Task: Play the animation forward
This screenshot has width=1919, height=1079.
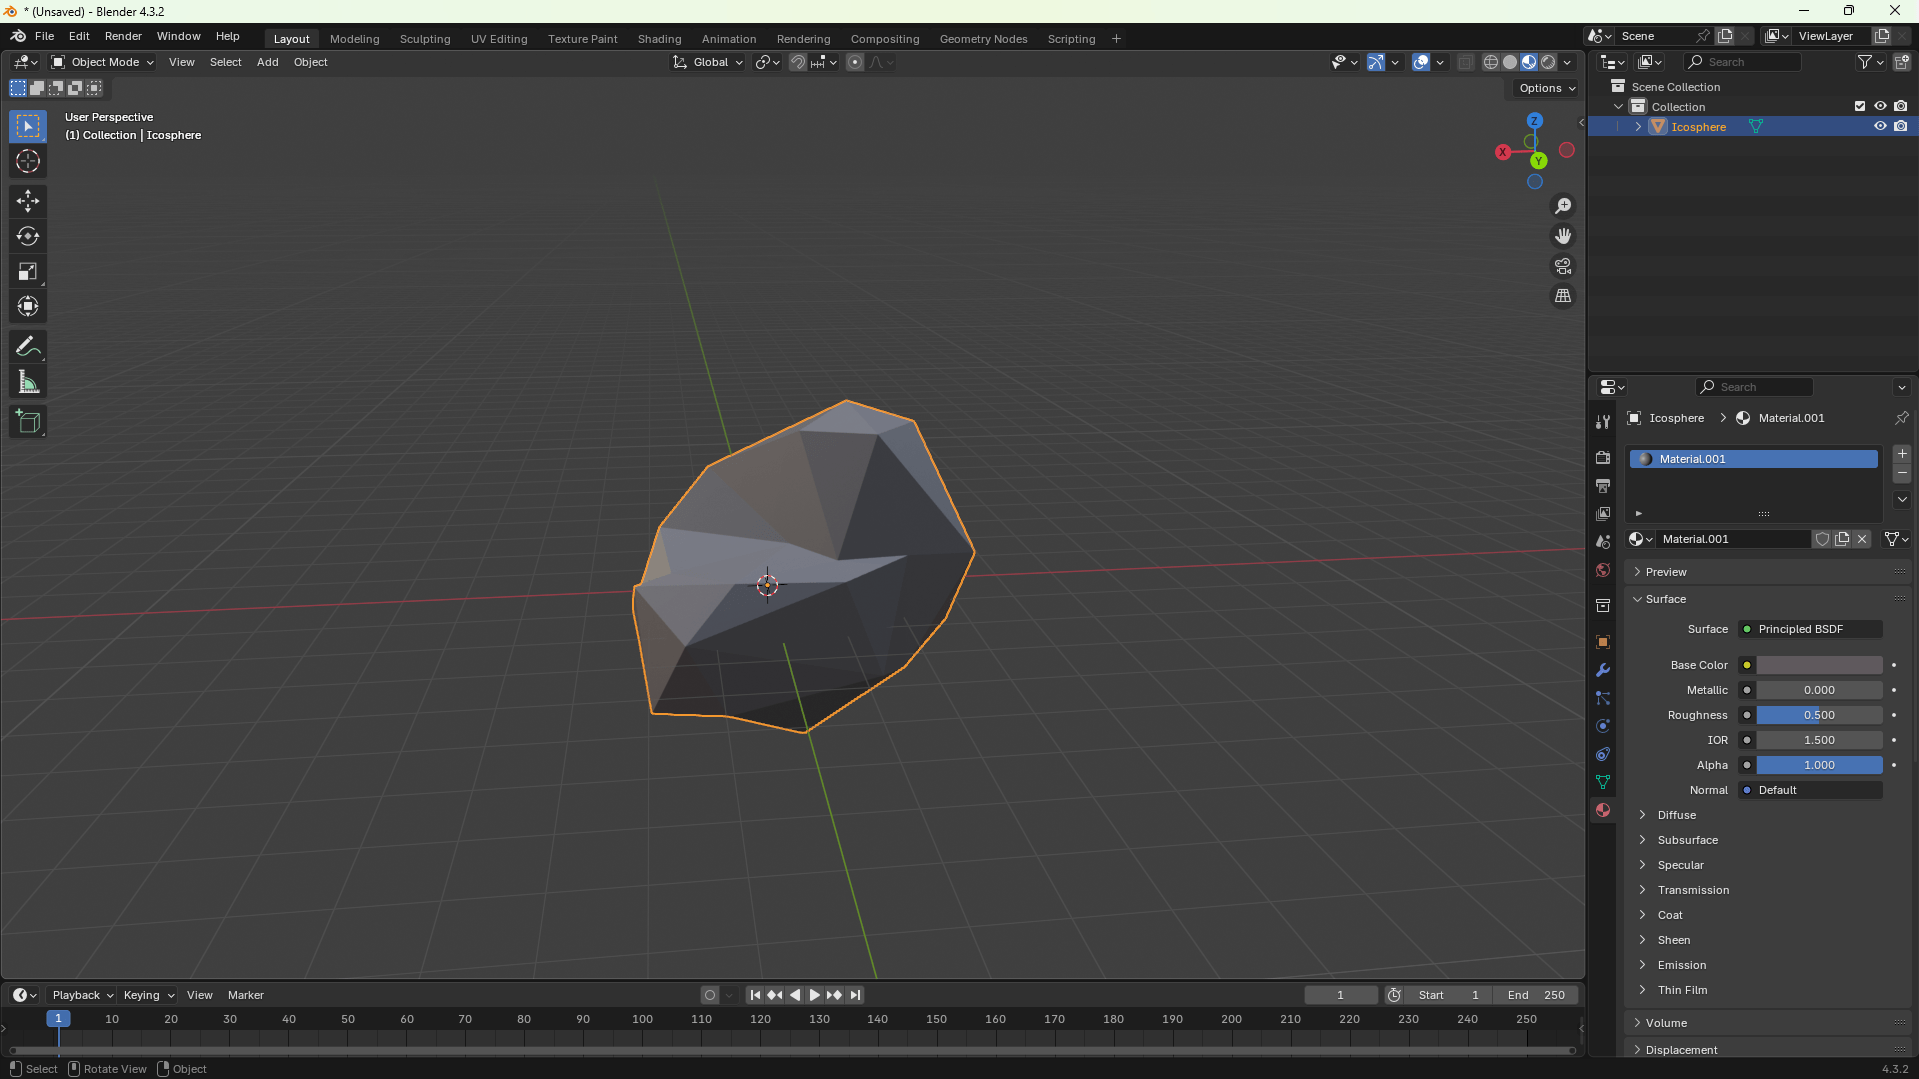Action: [x=814, y=995]
